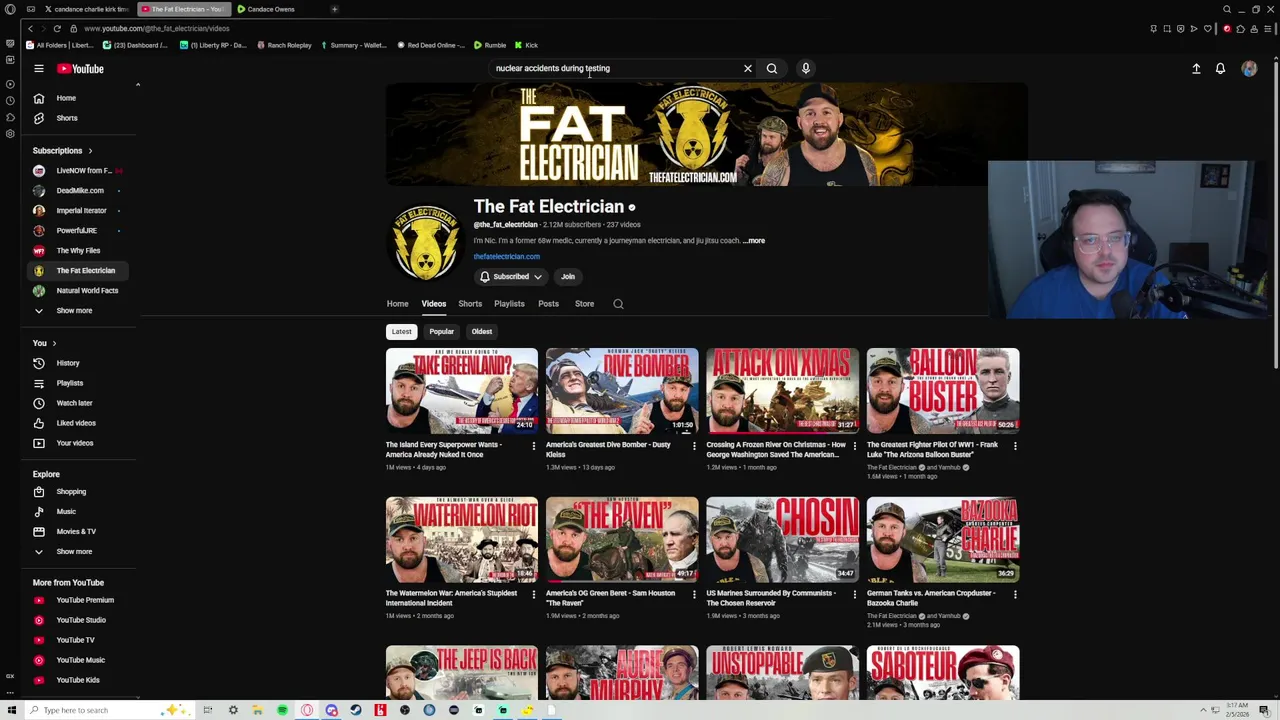Switch to channel Shorts tab

click(x=470, y=304)
